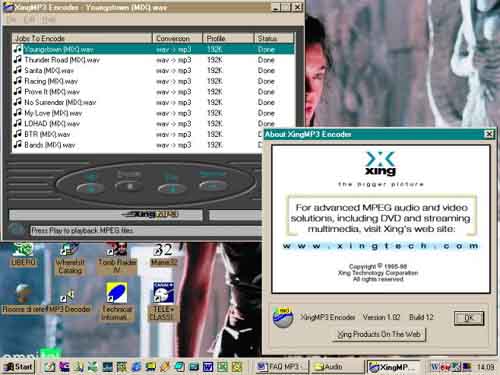Click the music note icon beside Bands (MIX).wav
This screenshot has width=500, height=375.
click(18, 145)
